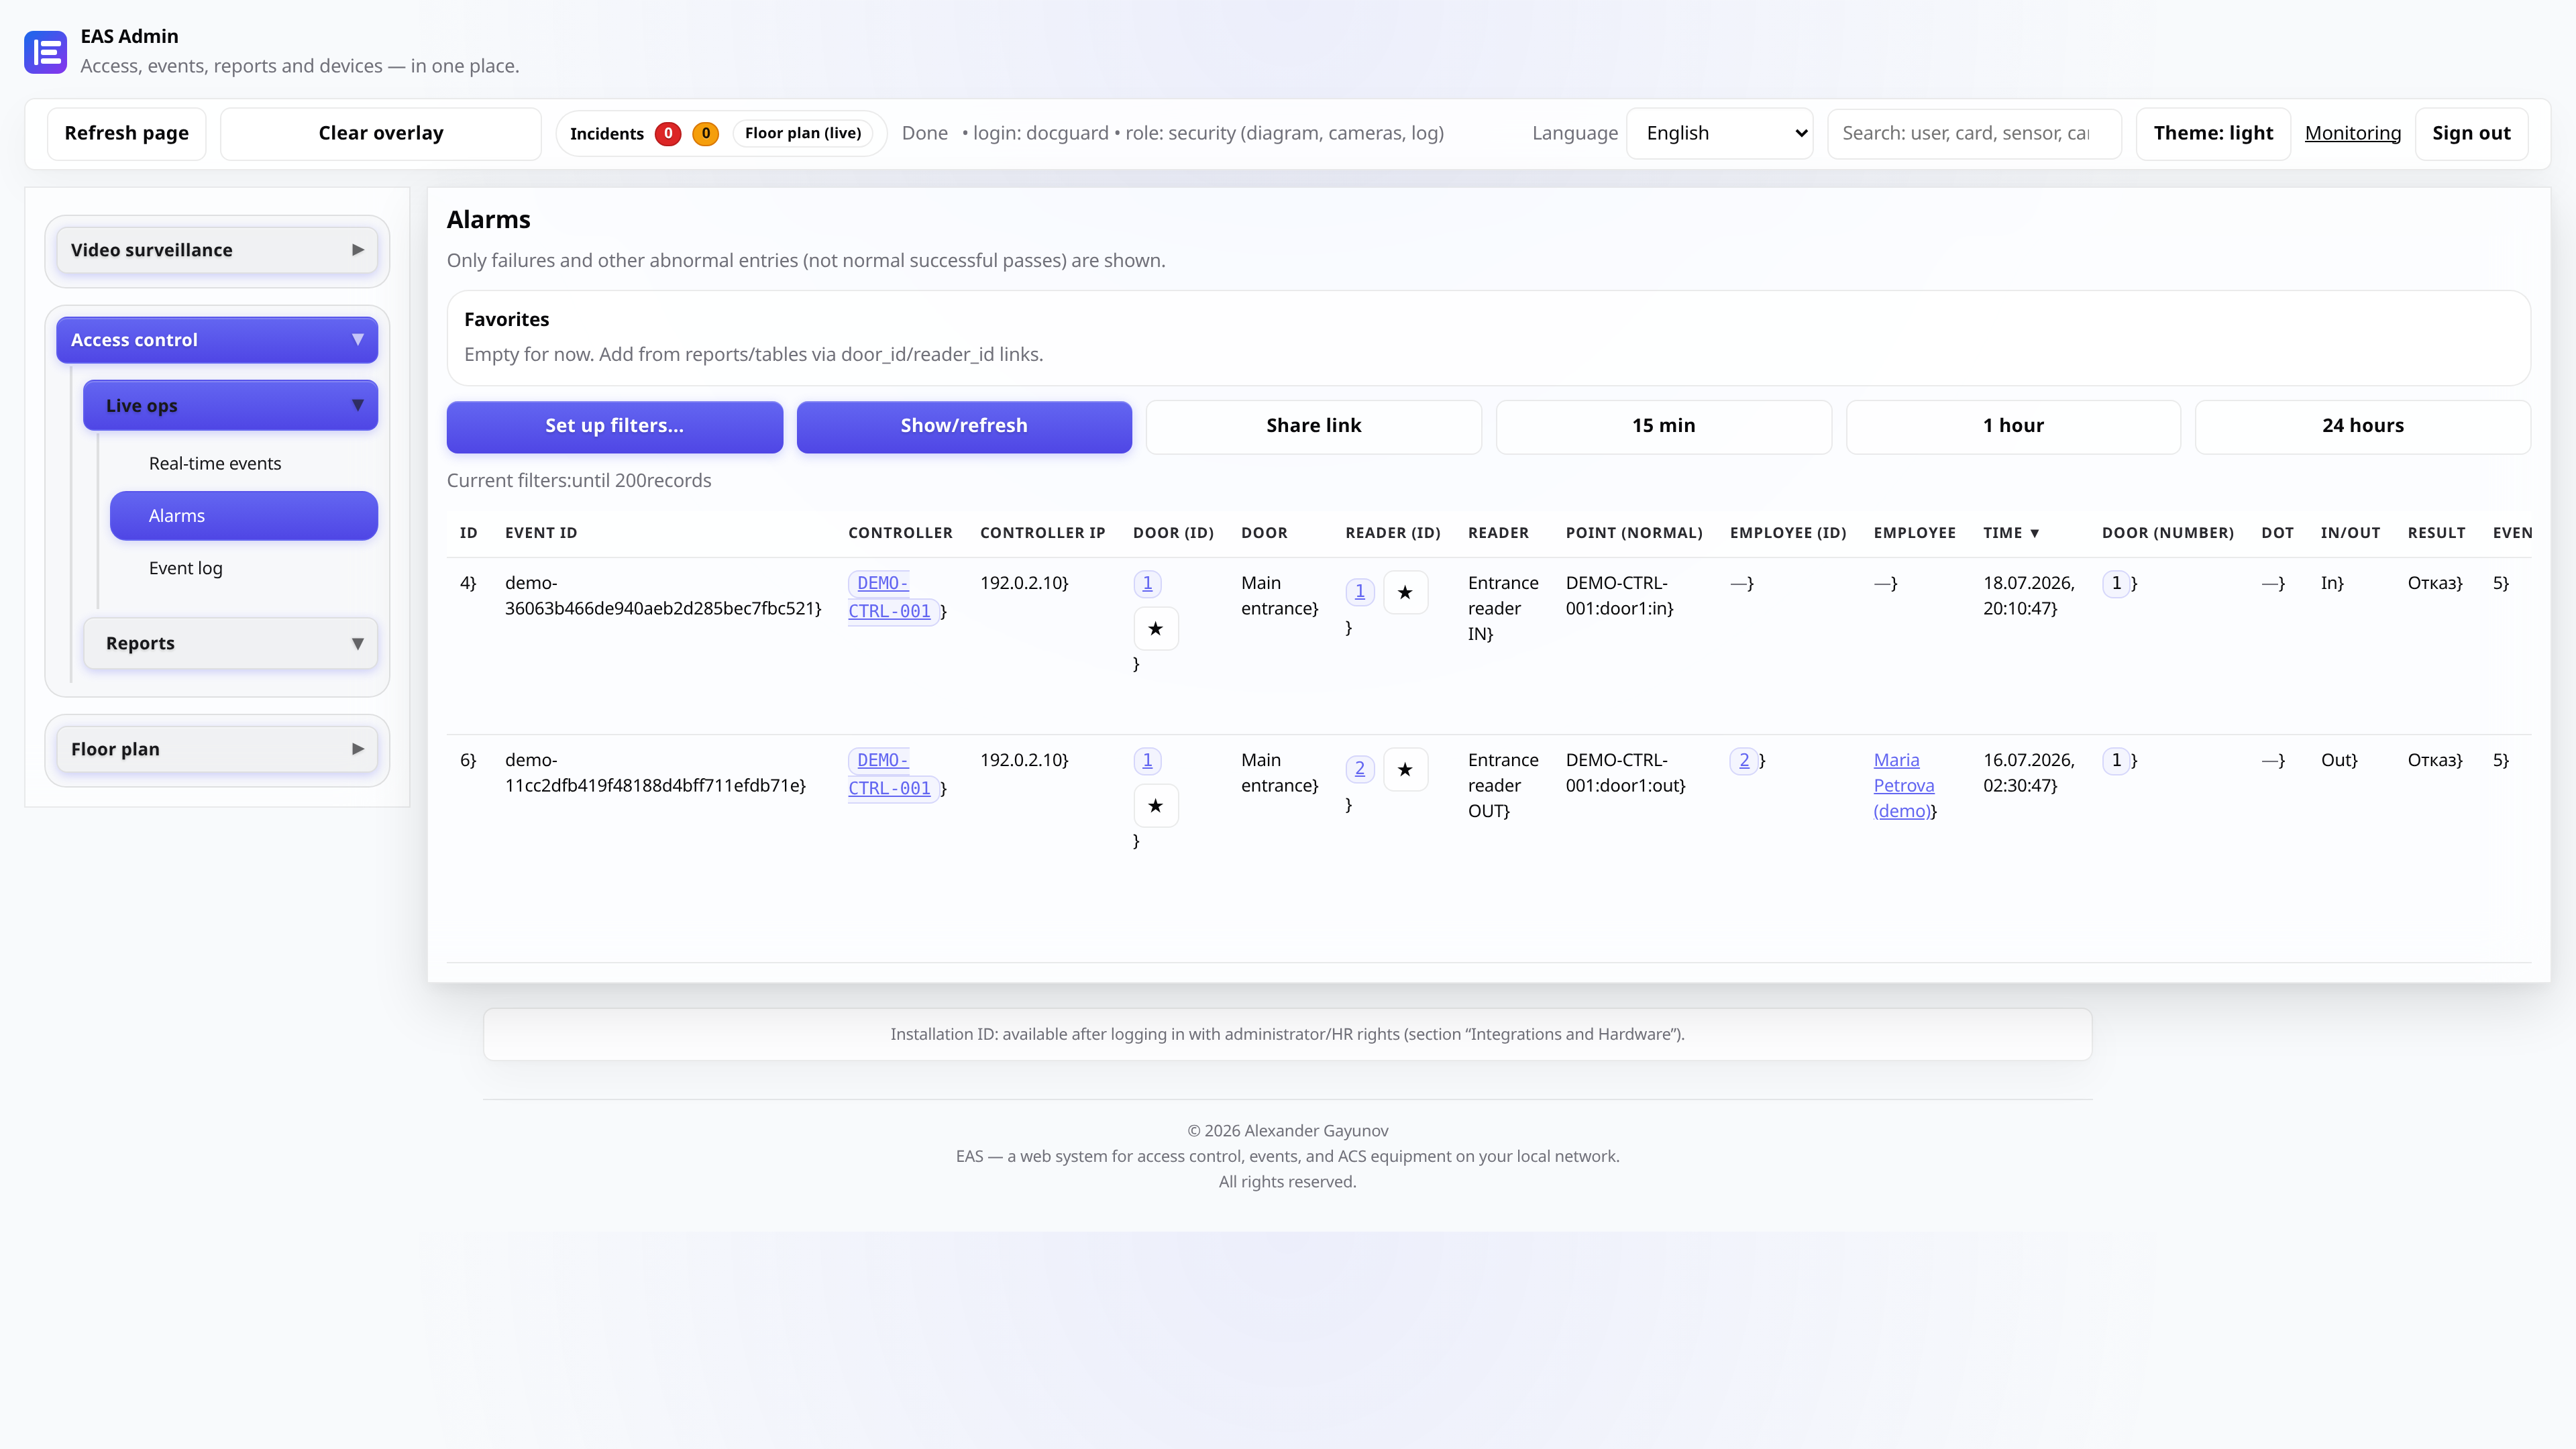Open reader ID 2 link in row 6

(1360, 769)
